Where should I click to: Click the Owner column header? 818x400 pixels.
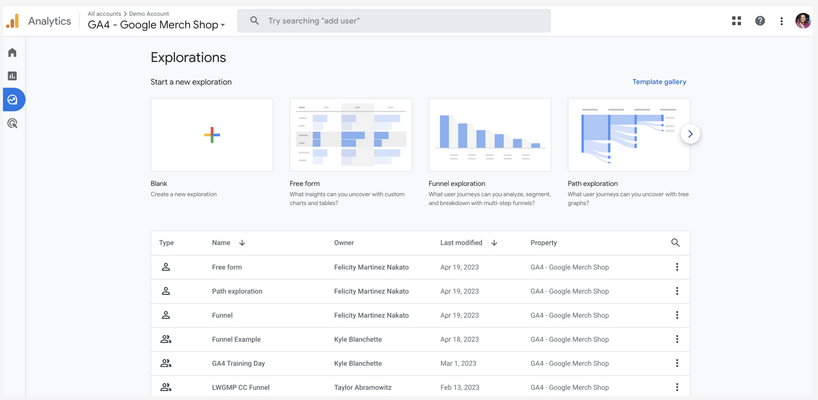click(x=344, y=243)
